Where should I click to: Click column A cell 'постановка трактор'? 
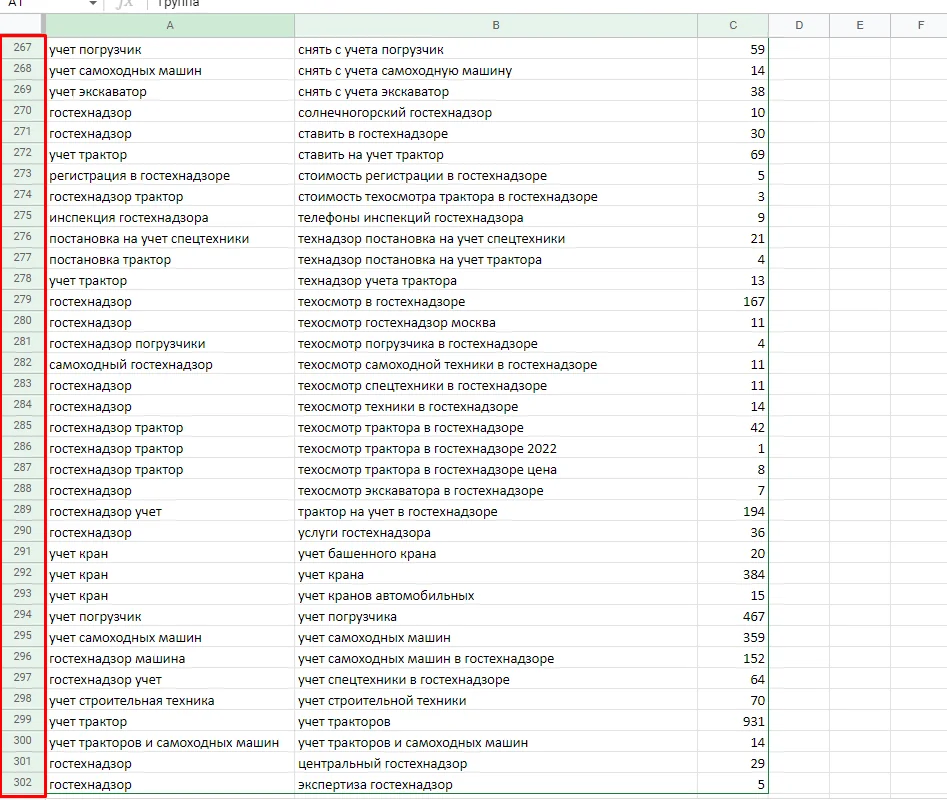170,260
